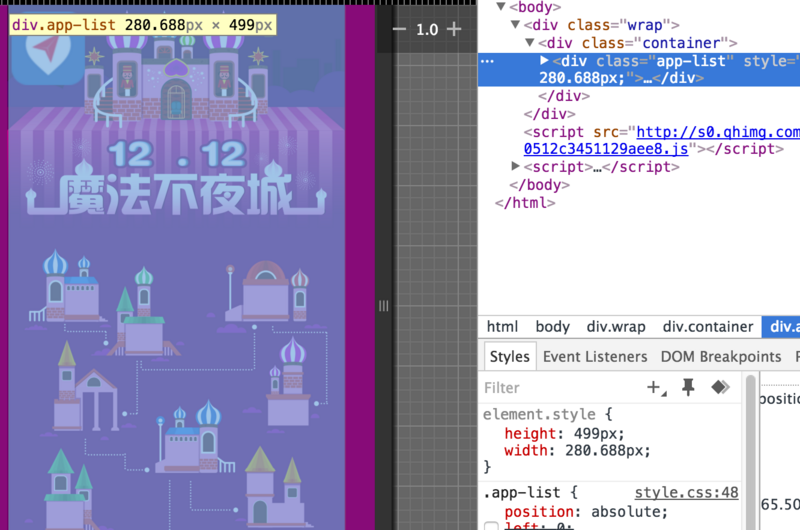Select the highlighted div.a breadcrumb
800x530 pixels.
click(x=781, y=326)
